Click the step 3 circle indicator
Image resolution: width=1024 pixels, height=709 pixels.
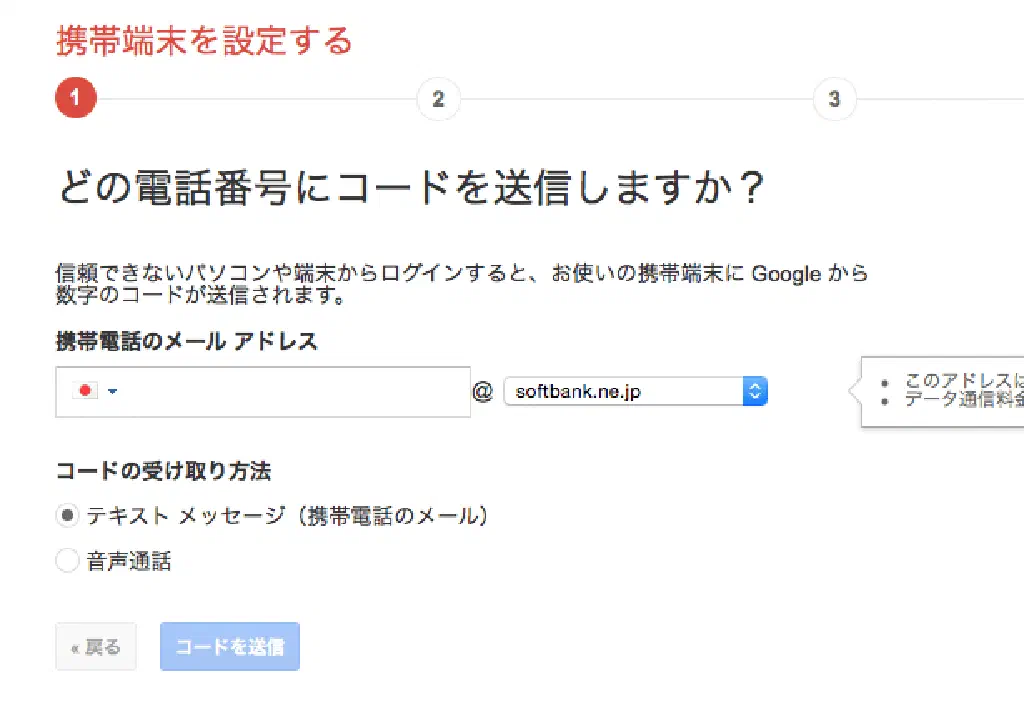coord(834,99)
